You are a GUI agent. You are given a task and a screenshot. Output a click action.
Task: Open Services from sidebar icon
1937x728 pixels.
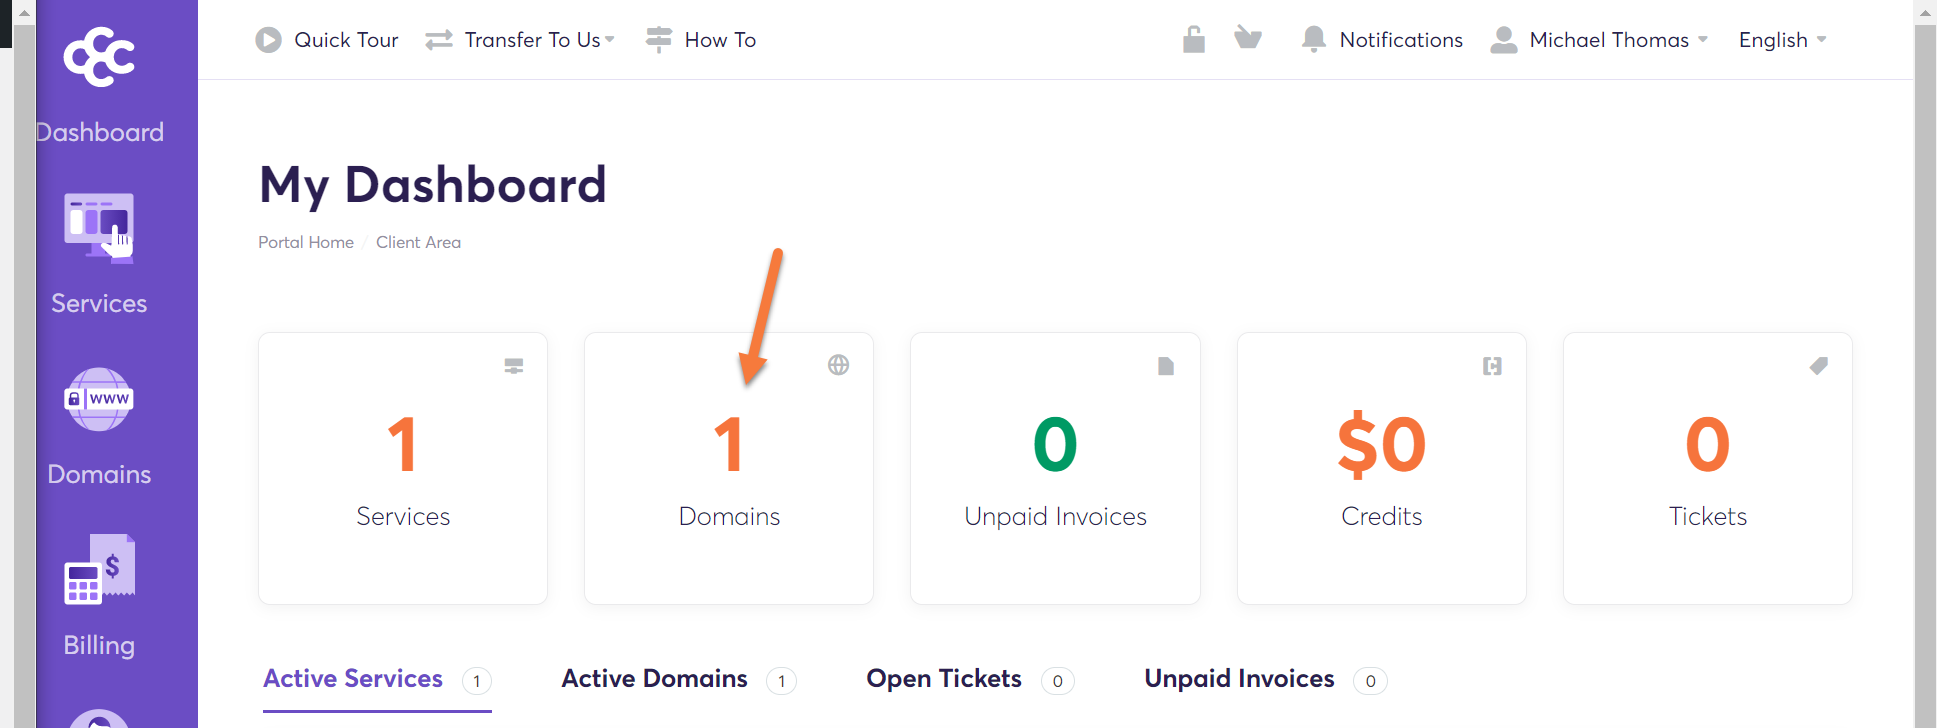tap(99, 228)
